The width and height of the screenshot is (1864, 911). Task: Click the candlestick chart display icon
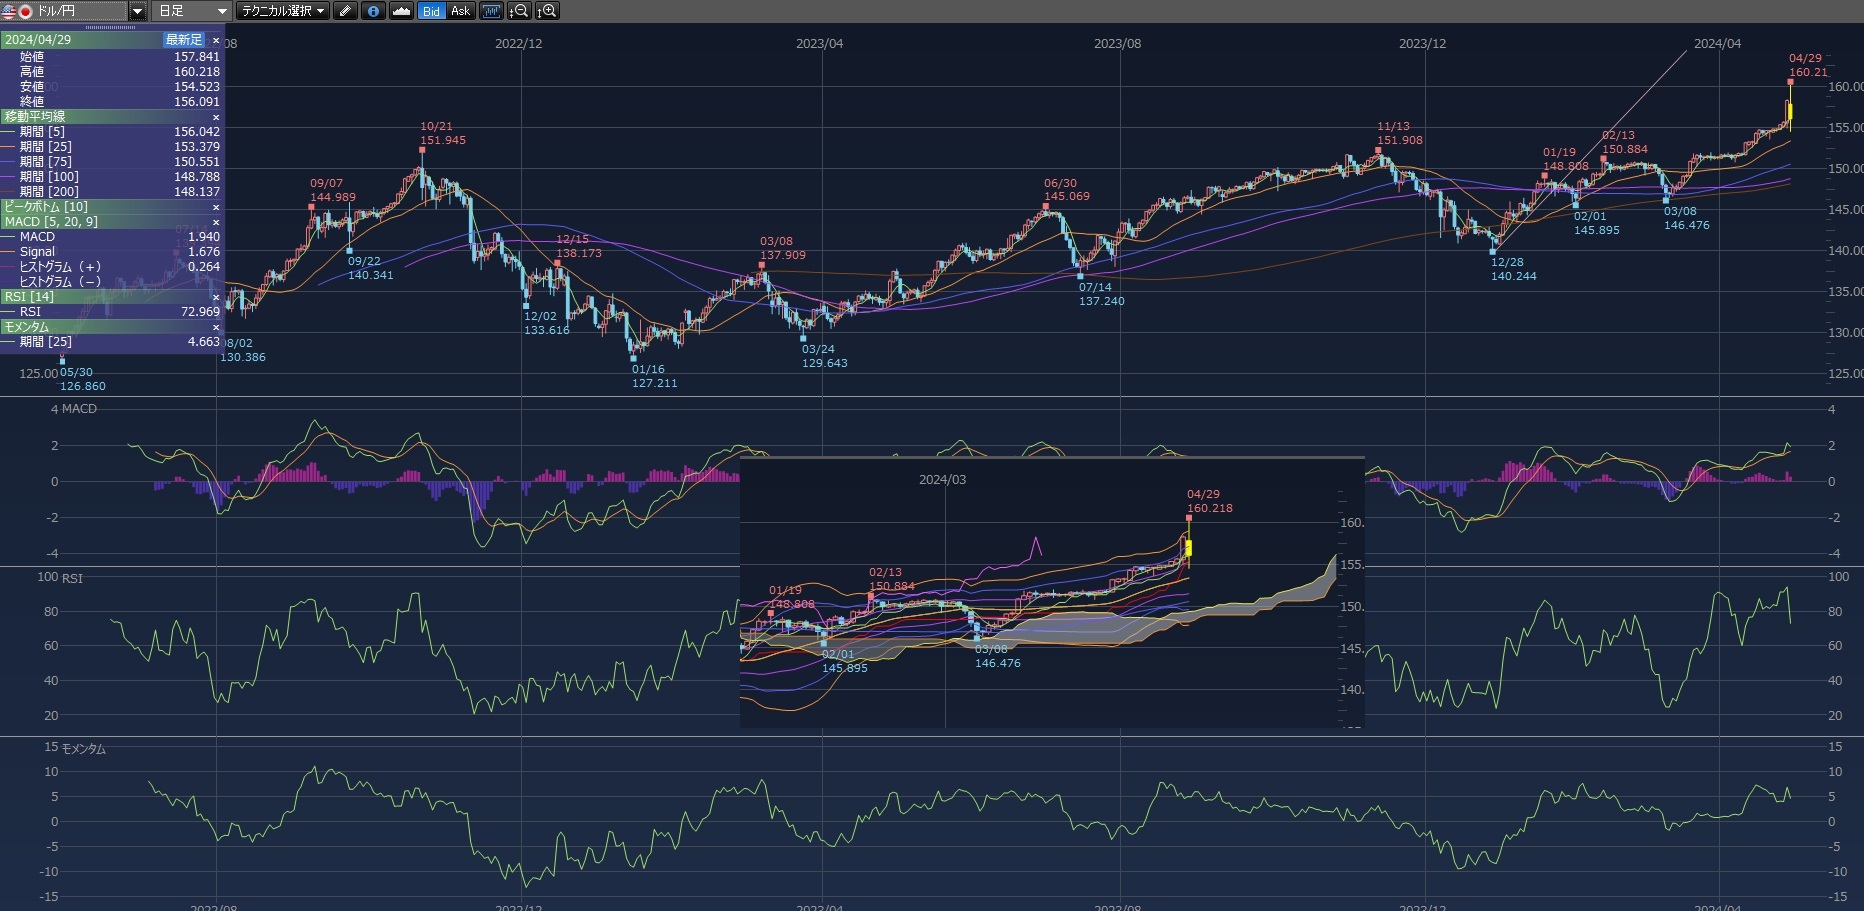pyautogui.click(x=491, y=11)
